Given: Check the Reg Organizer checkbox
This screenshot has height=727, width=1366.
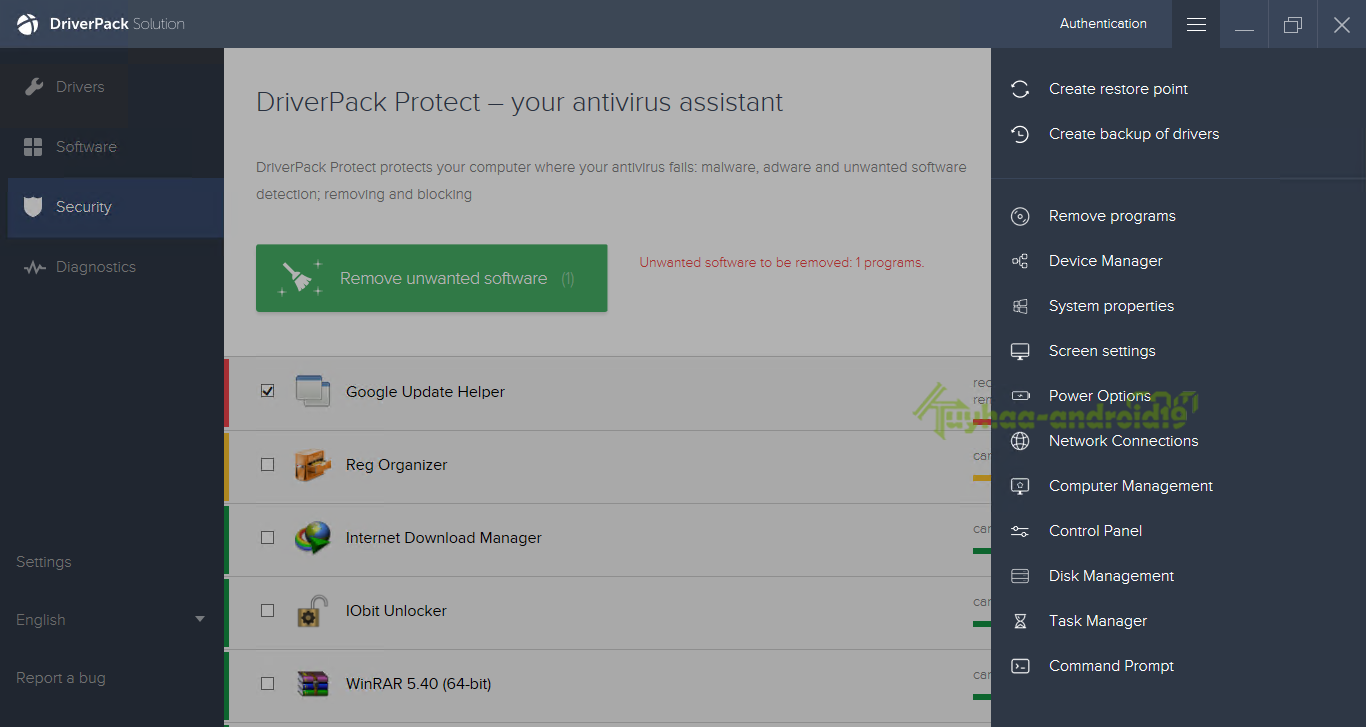Looking at the screenshot, I should [x=267, y=464].
